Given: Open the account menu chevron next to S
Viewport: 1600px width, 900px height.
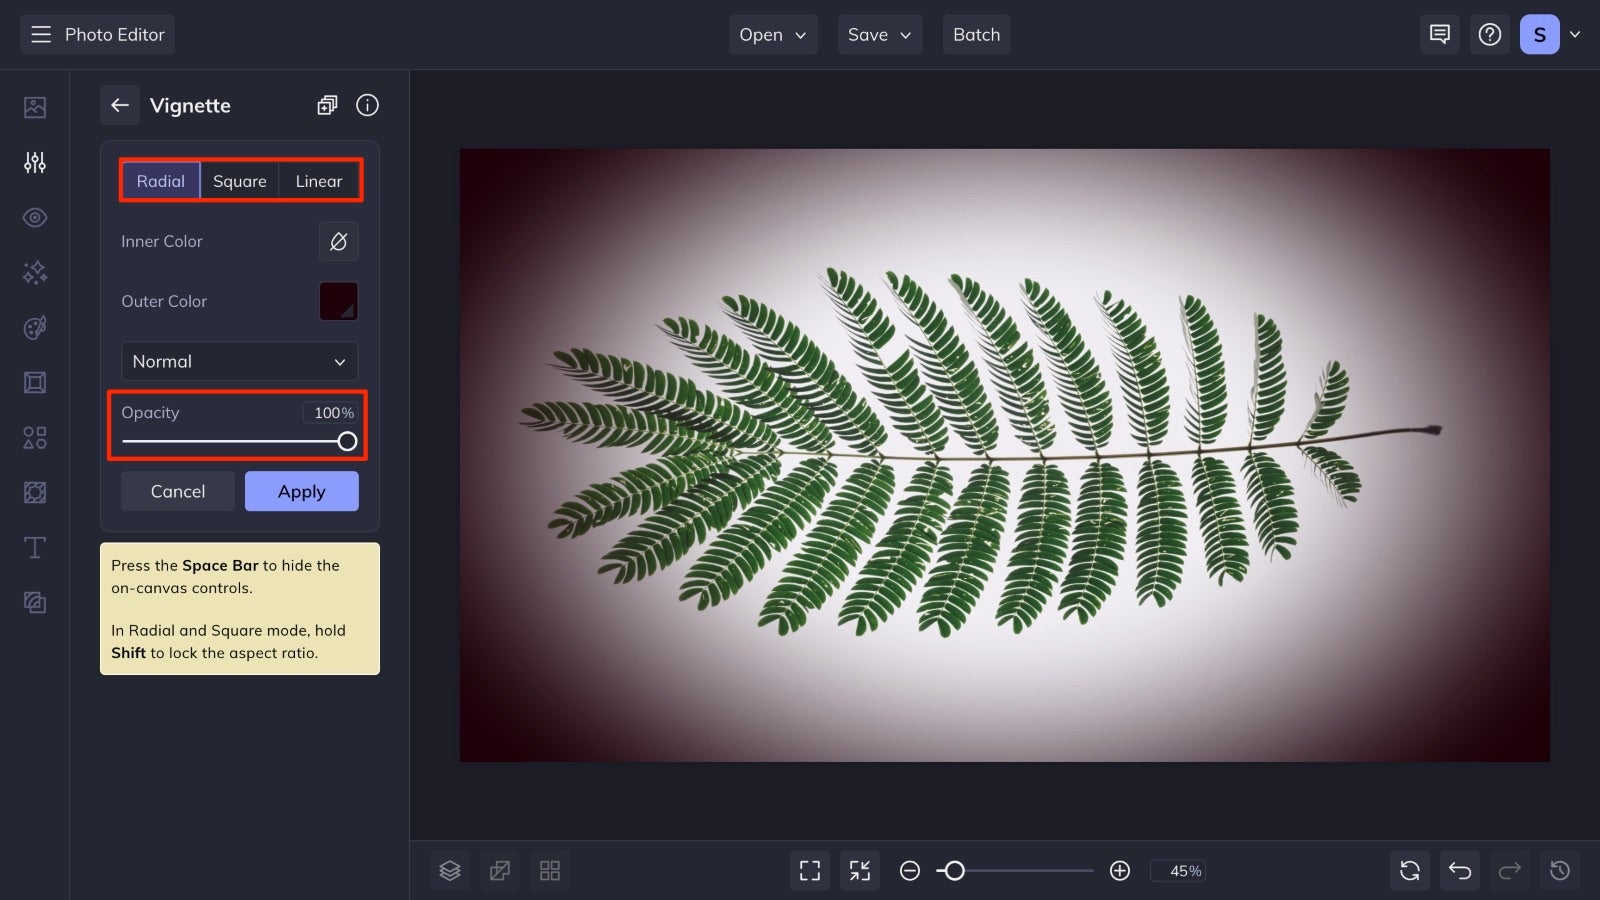Looking at the screenshot, I should pos(1576,34).
